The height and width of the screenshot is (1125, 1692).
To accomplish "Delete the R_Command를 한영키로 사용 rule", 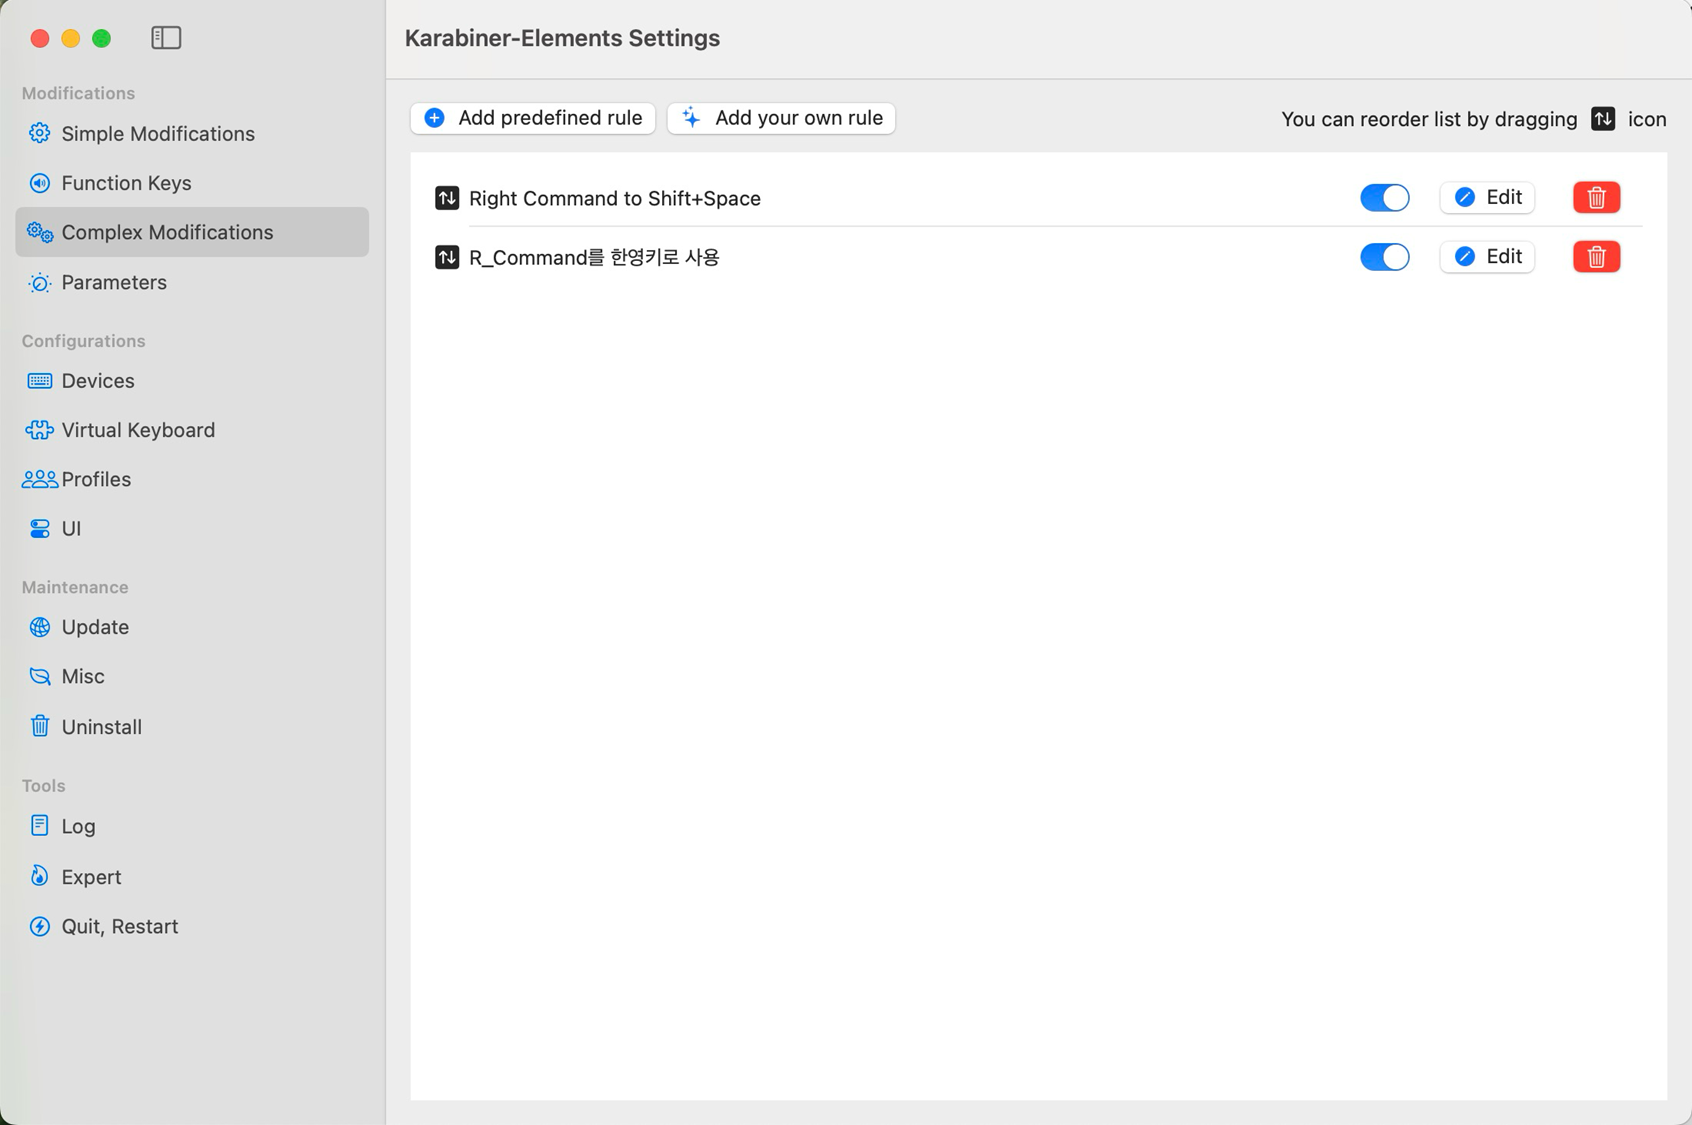I will [x=1596, y=257].
